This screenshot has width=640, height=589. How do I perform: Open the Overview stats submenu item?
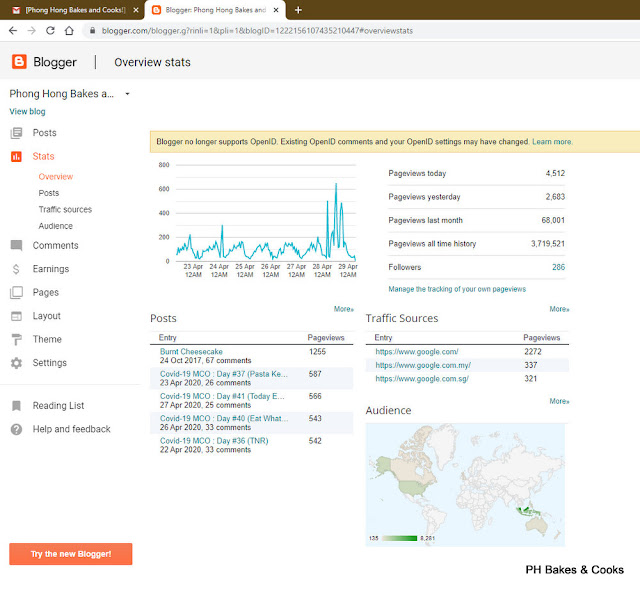(56, 177)
